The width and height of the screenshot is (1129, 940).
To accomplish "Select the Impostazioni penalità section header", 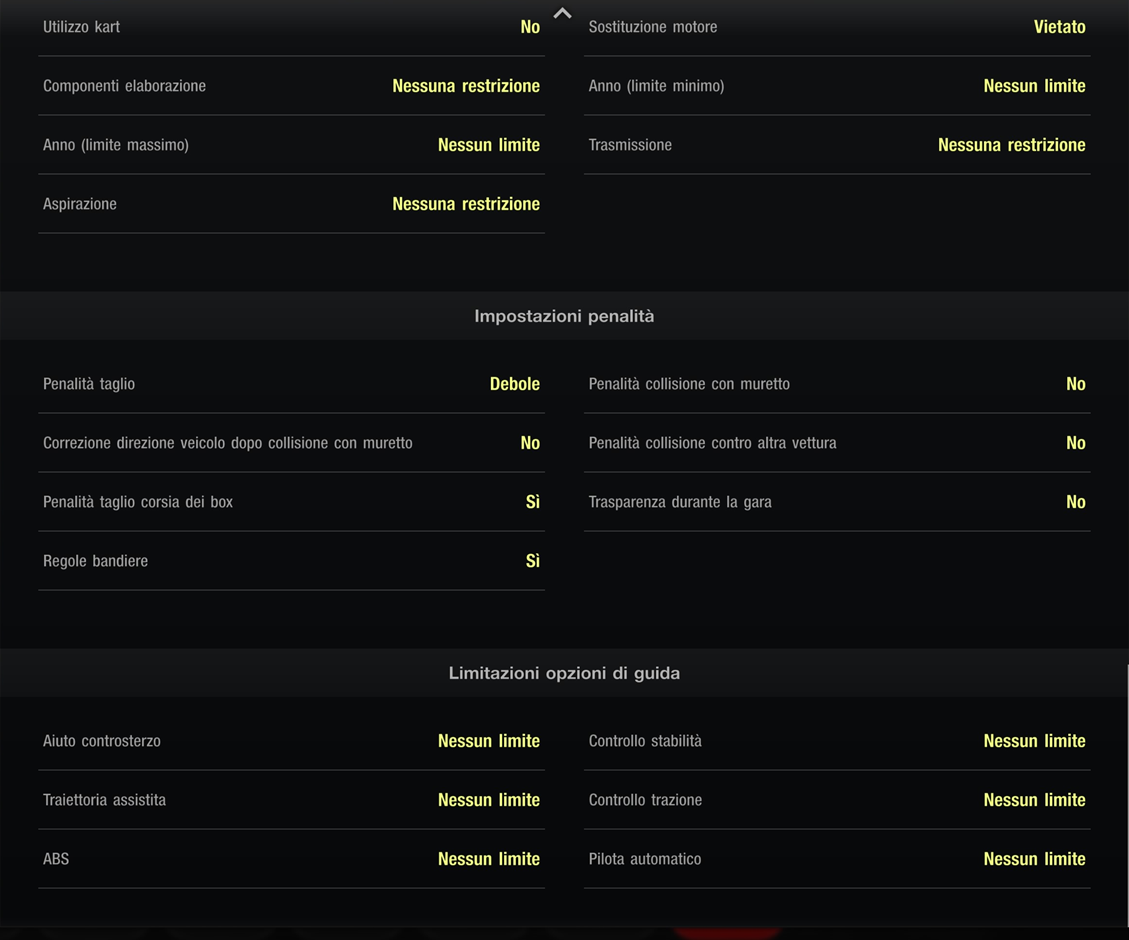I will tap(564, 316).
